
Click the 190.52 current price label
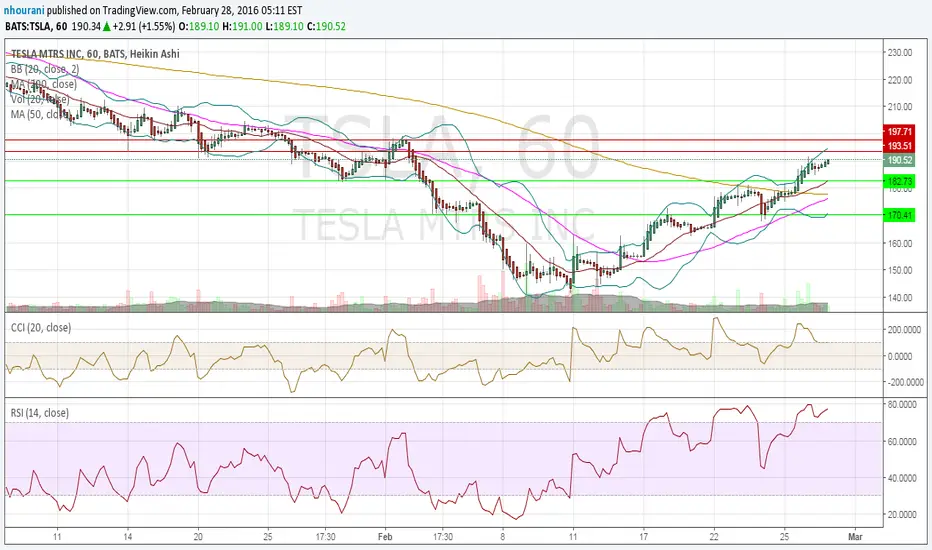coord(899,160)
